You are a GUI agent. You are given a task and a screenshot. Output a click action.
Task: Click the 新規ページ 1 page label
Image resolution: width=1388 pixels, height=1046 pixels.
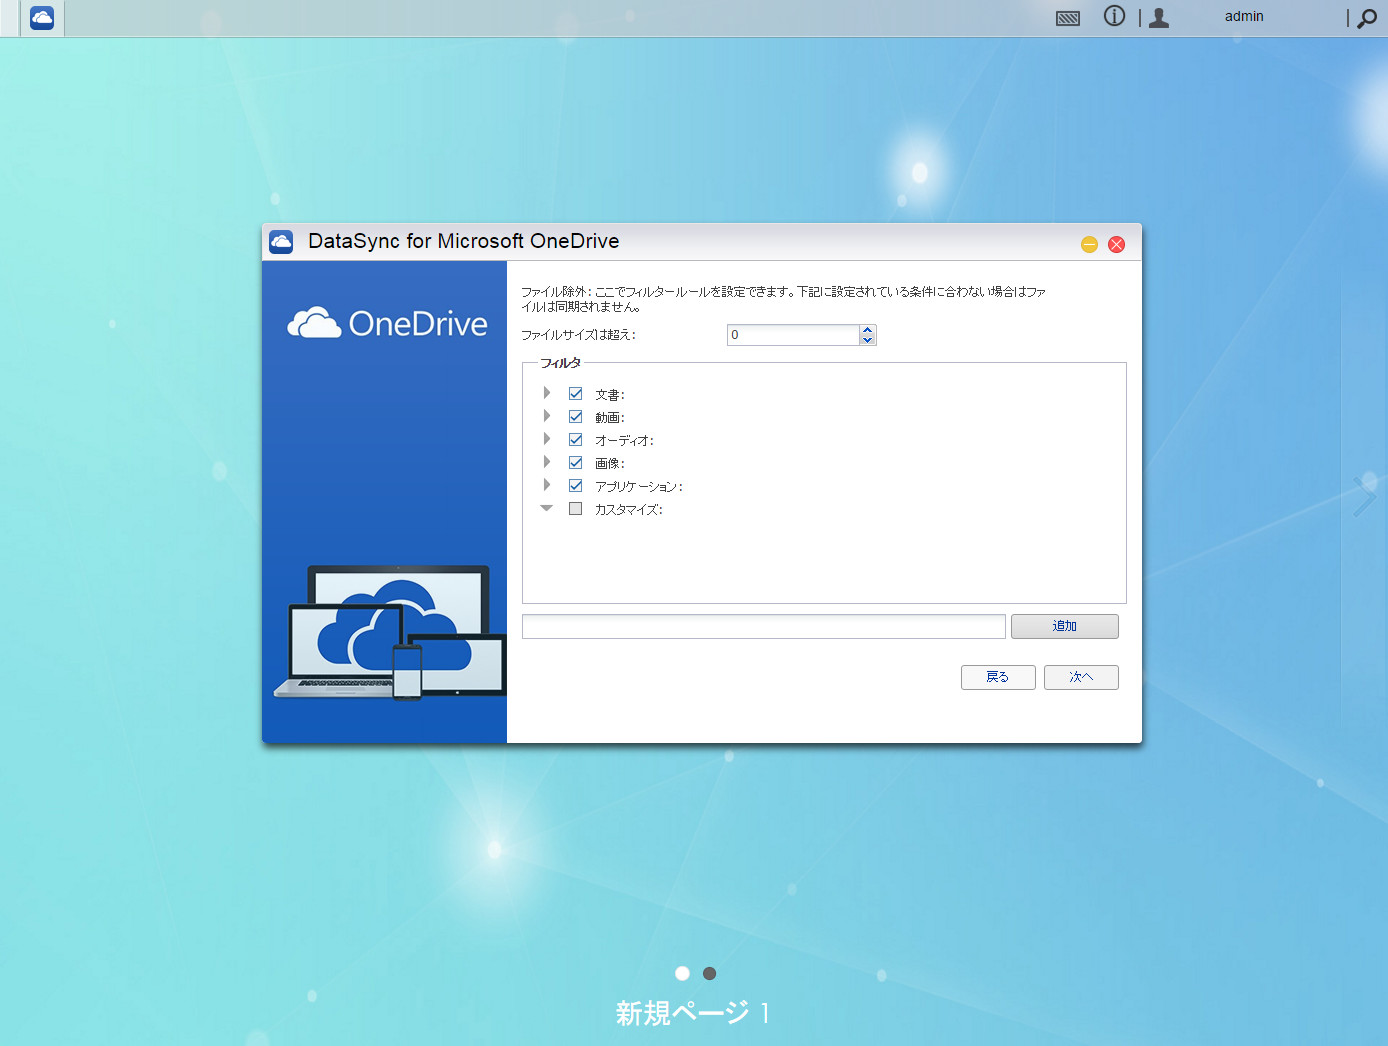pyautogui.click(x=693, y=1013)
